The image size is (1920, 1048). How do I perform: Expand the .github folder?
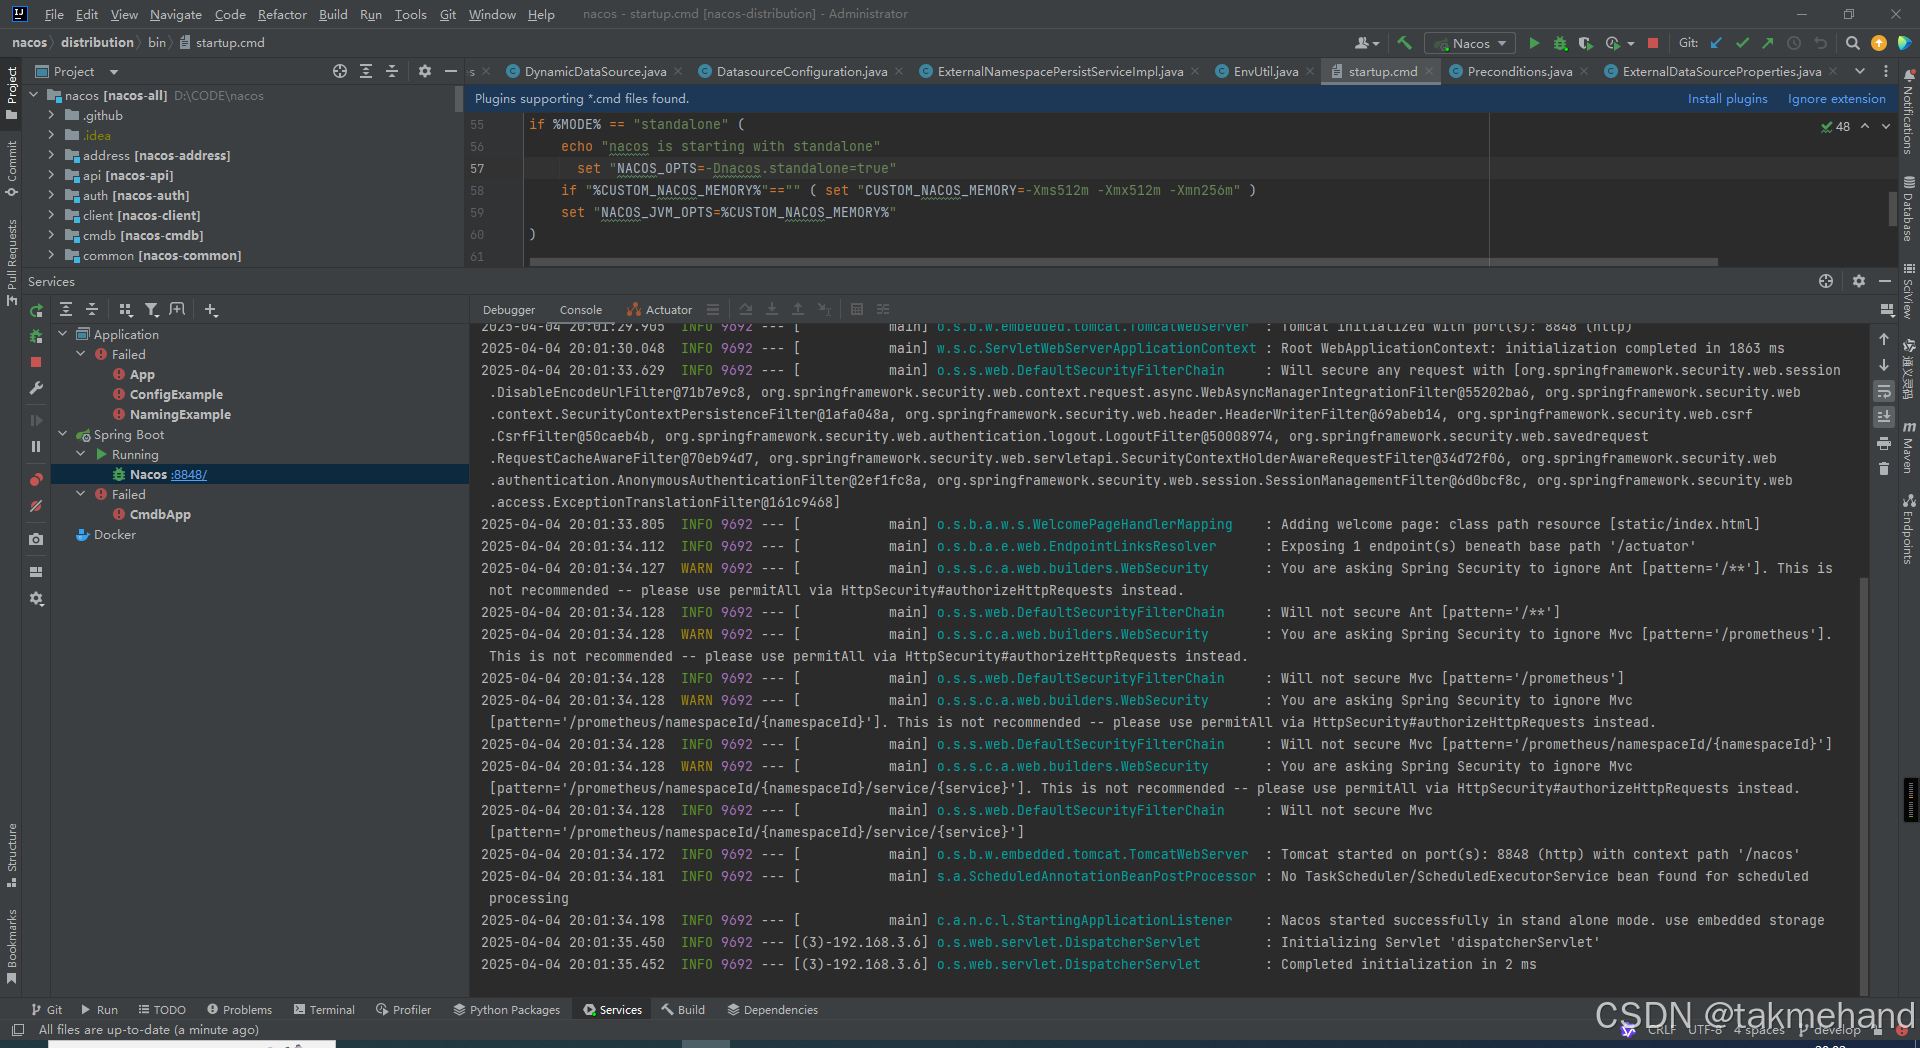[x=51, y=115]
